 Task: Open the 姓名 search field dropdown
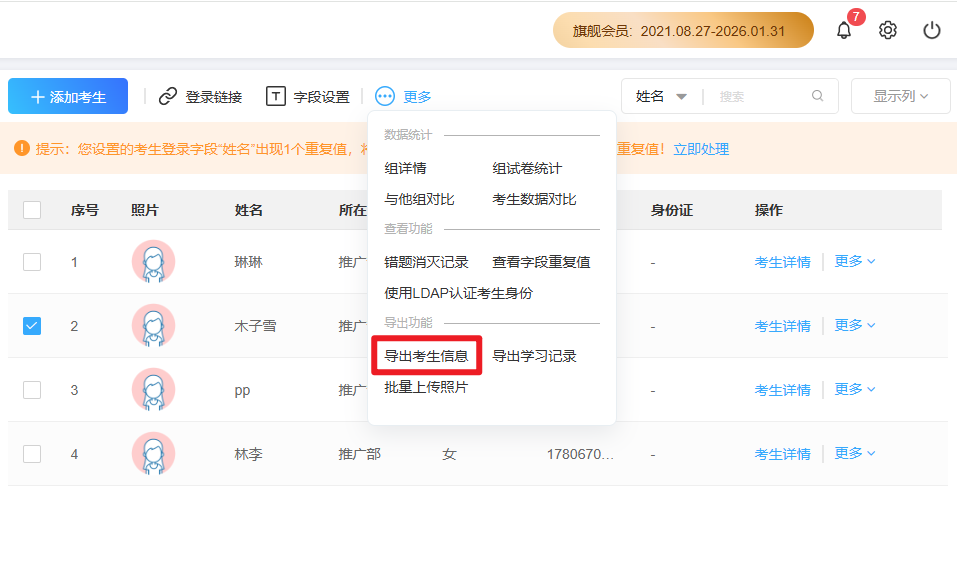[662, 96]
